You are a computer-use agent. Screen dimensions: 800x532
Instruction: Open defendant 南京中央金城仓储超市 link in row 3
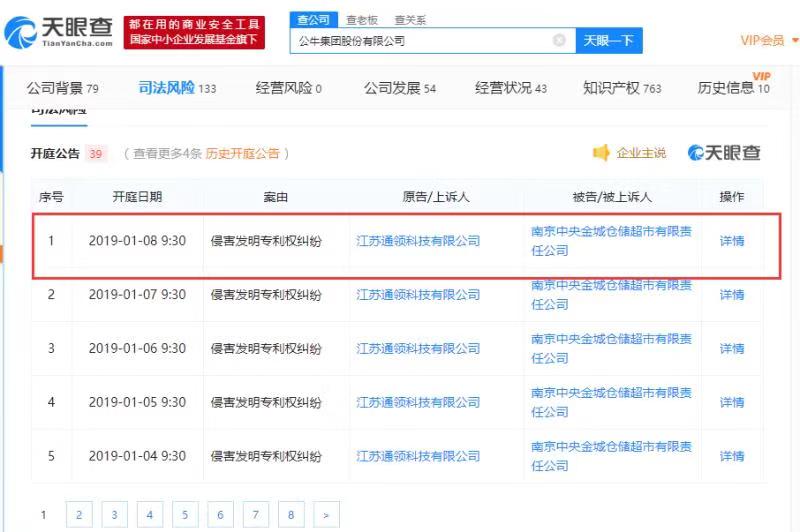(611, 348)
